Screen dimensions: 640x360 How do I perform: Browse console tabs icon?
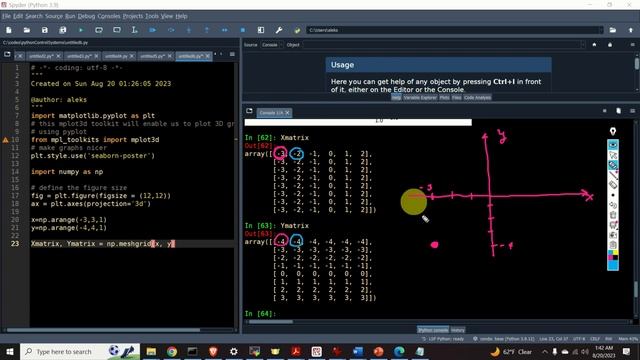(x=249, y=111)
